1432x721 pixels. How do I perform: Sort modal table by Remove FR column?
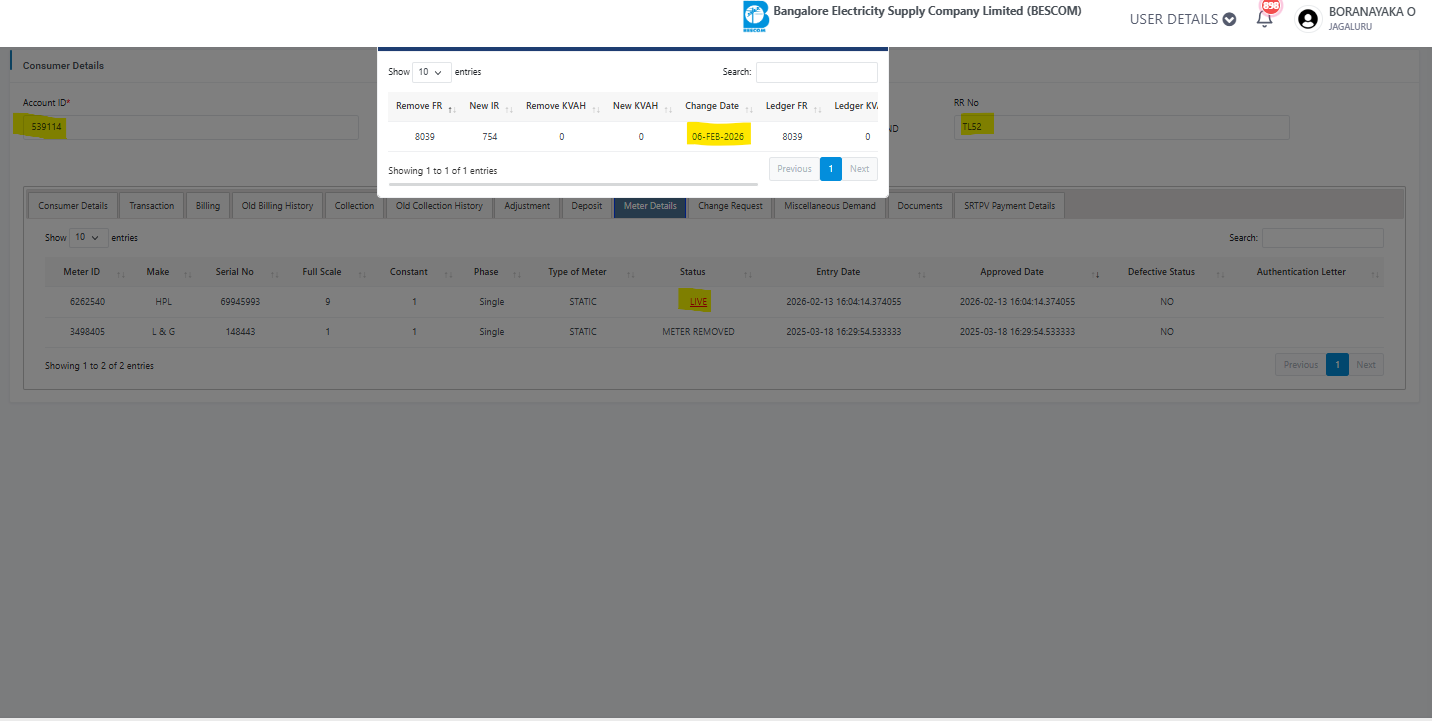click(x=419, y=106)
